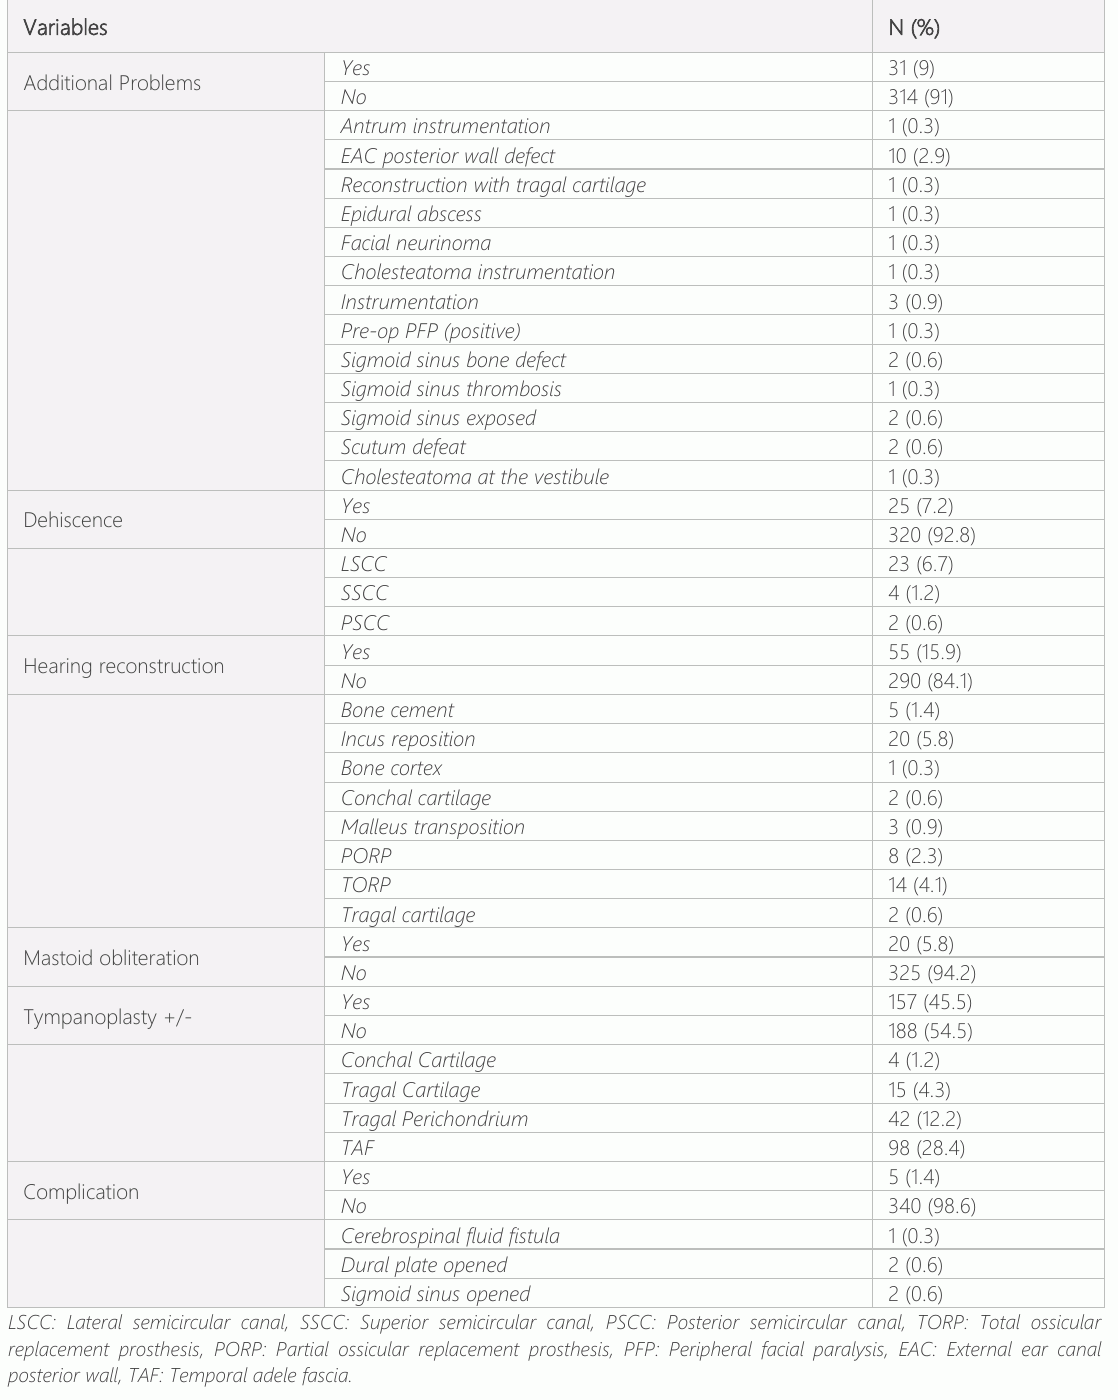
Task: Select the Additional Problems row label
Action: pos(112,83)
